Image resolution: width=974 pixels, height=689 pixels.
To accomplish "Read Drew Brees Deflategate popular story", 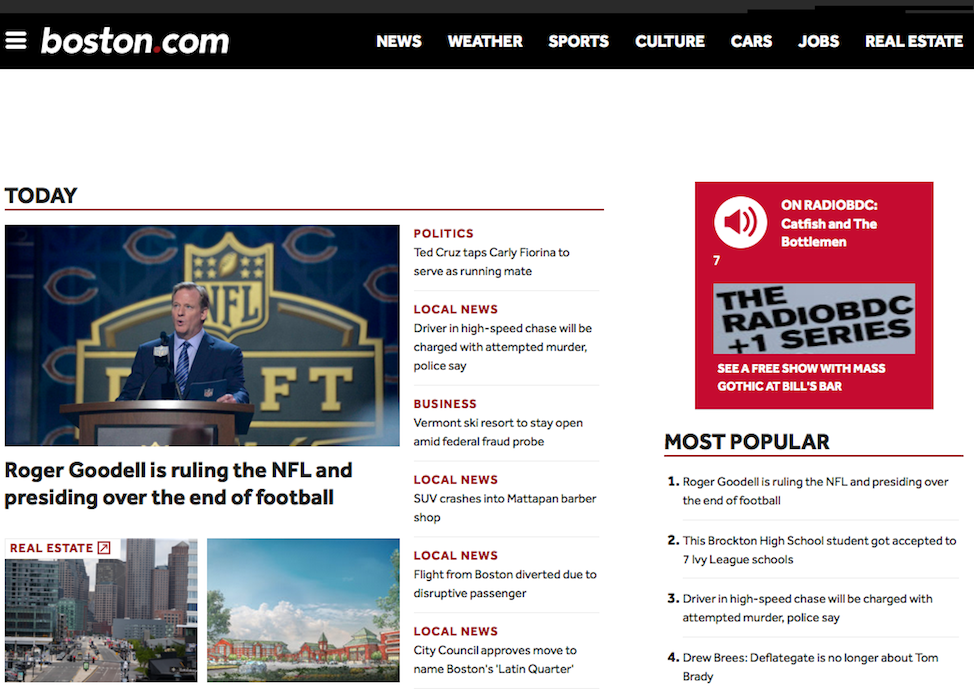I will 810,667.
